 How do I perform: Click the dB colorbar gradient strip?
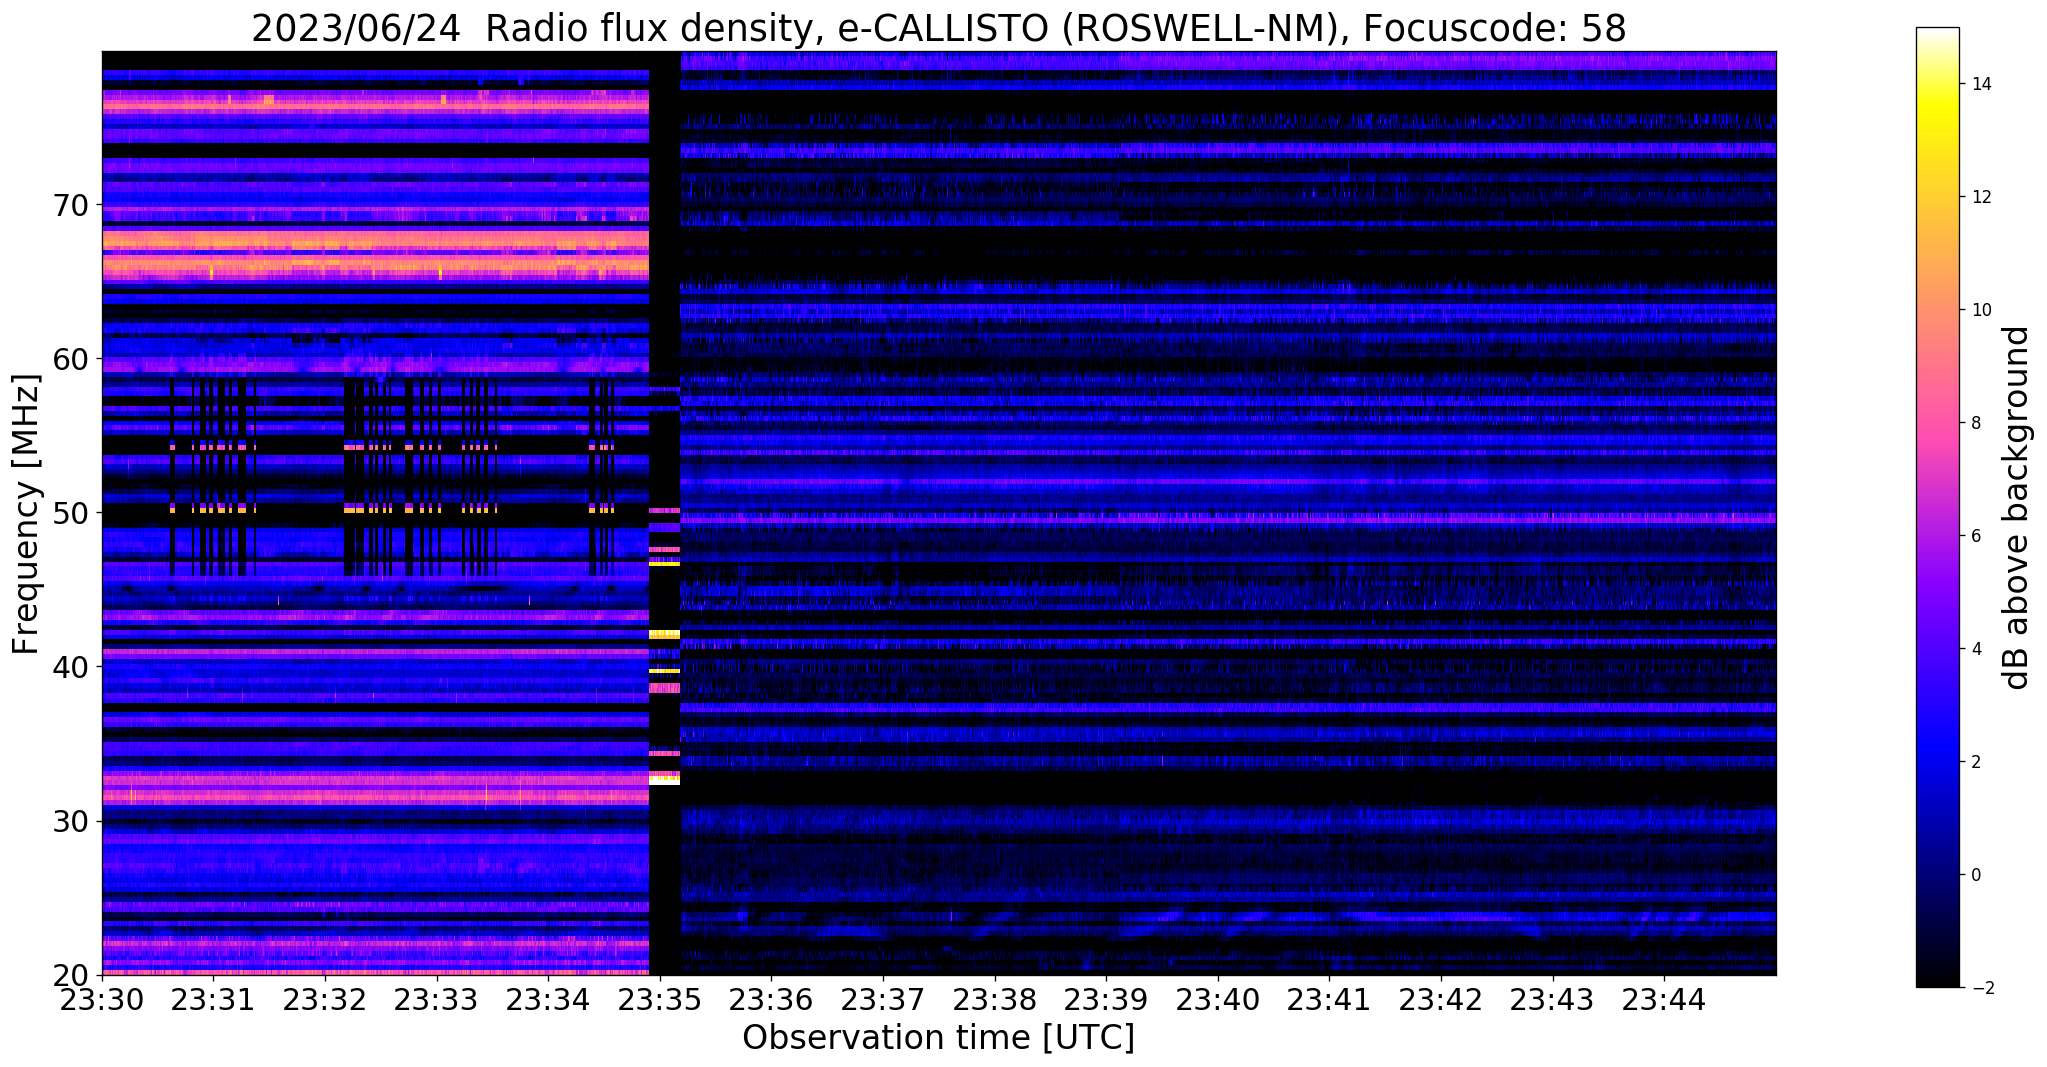coord(1937,507)
